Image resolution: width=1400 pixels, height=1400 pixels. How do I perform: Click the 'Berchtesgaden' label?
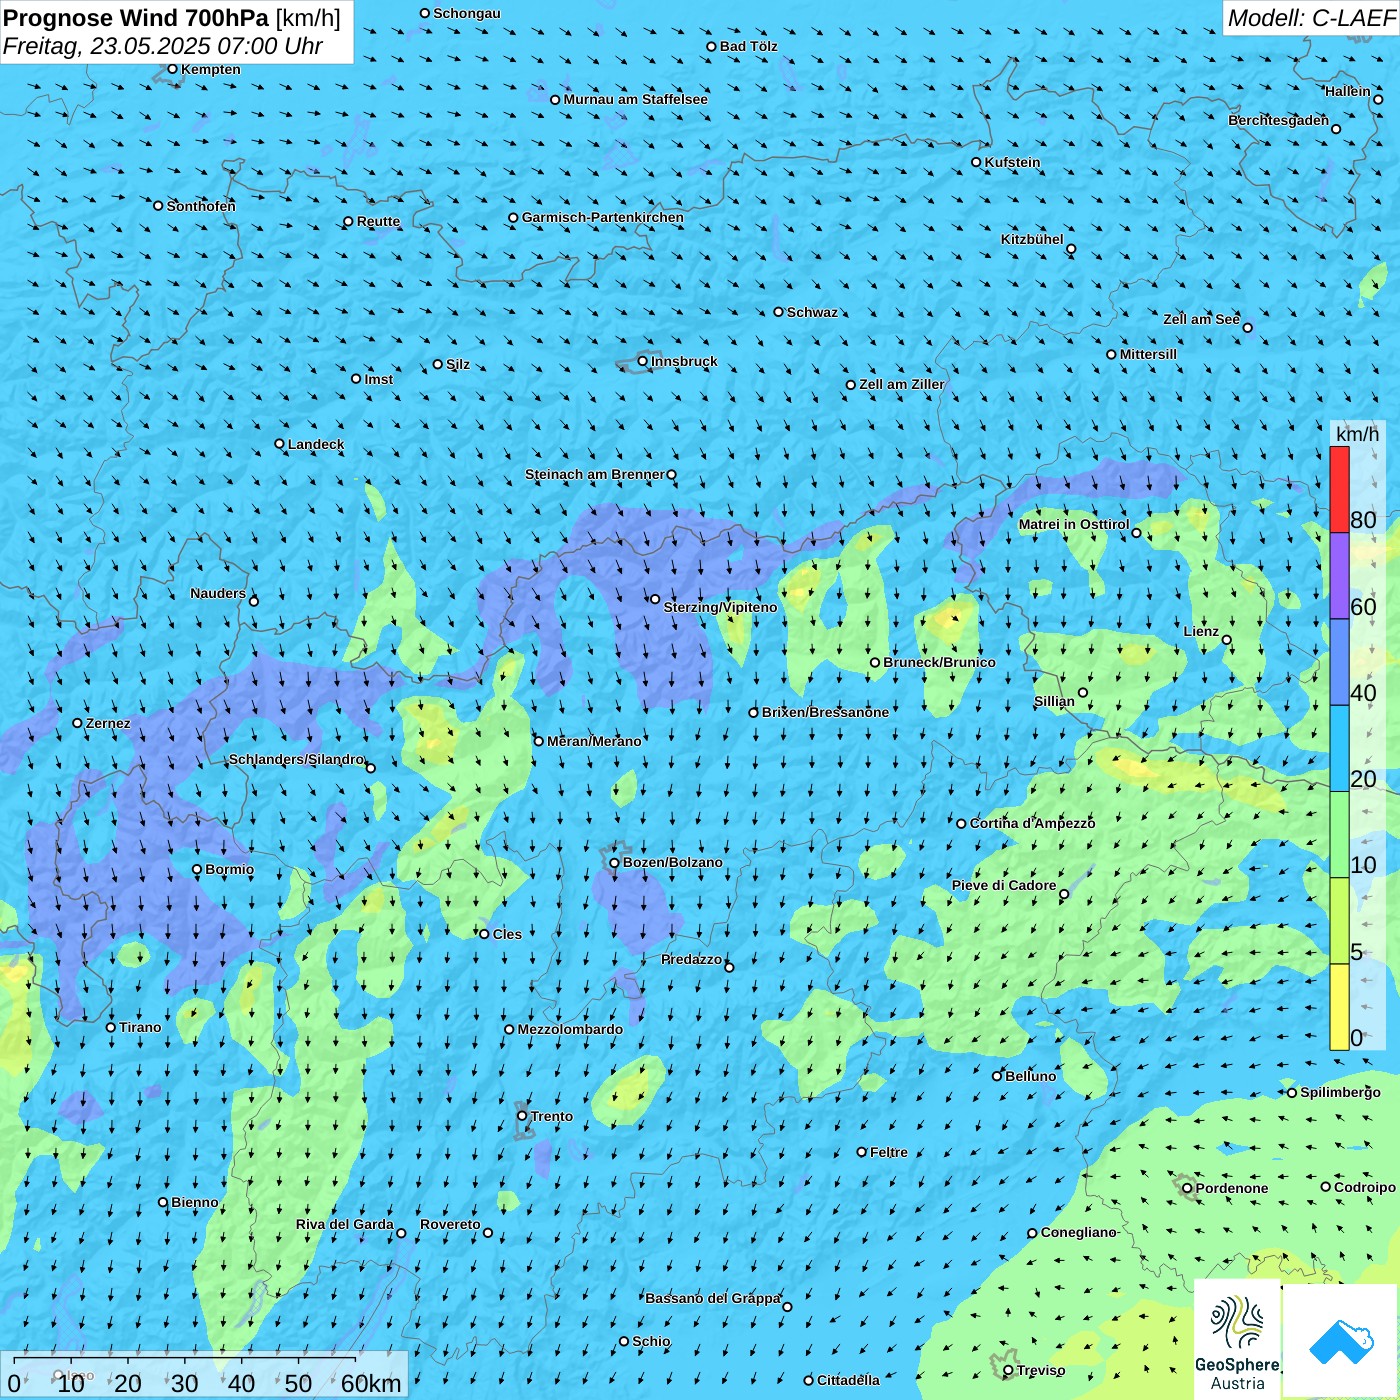[x=1279, y=120]
